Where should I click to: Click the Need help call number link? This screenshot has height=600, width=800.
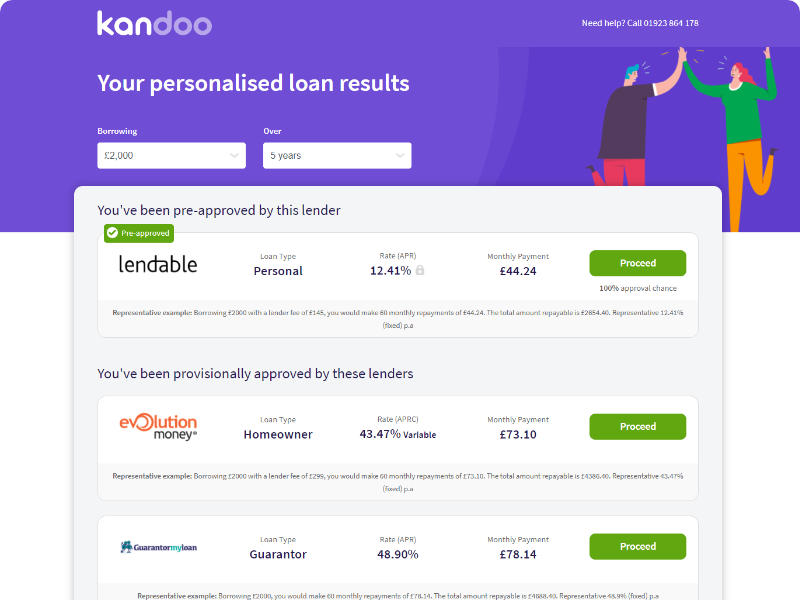[x=640, y=23]
